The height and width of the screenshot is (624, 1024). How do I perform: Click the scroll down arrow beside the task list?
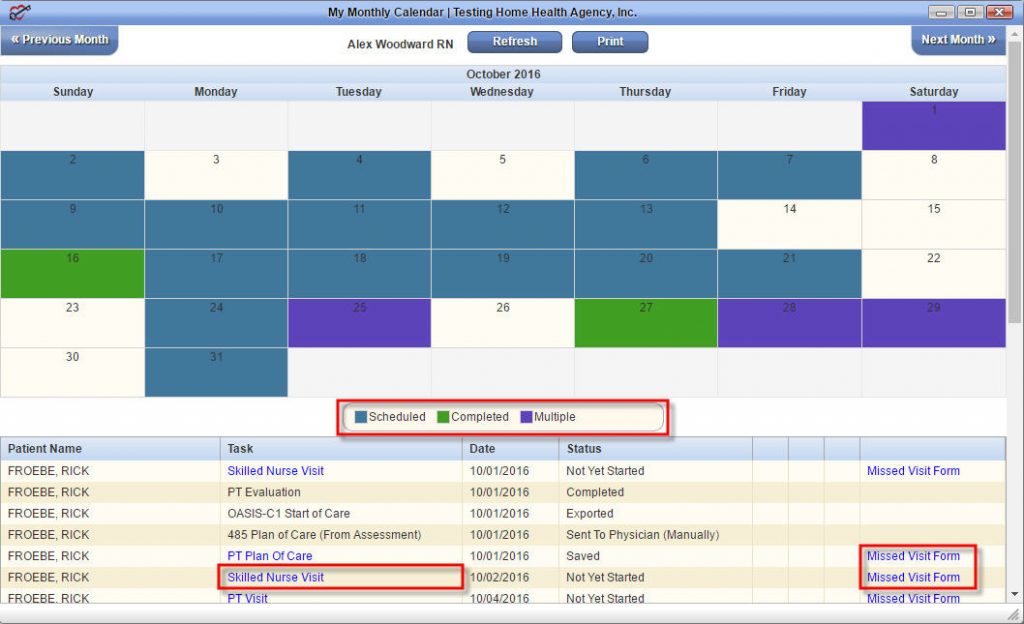pyautogui.click(x=1015, y=594)
